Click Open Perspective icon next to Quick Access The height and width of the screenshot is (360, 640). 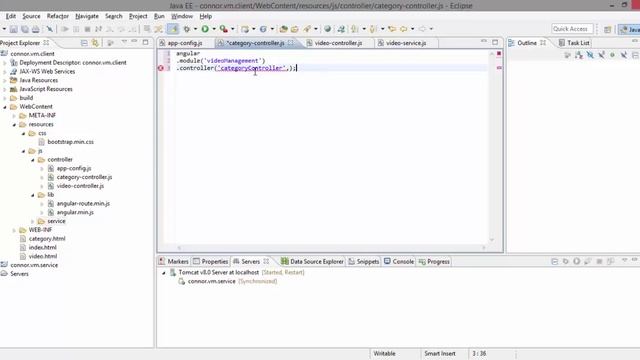click(x=607, y=29)
